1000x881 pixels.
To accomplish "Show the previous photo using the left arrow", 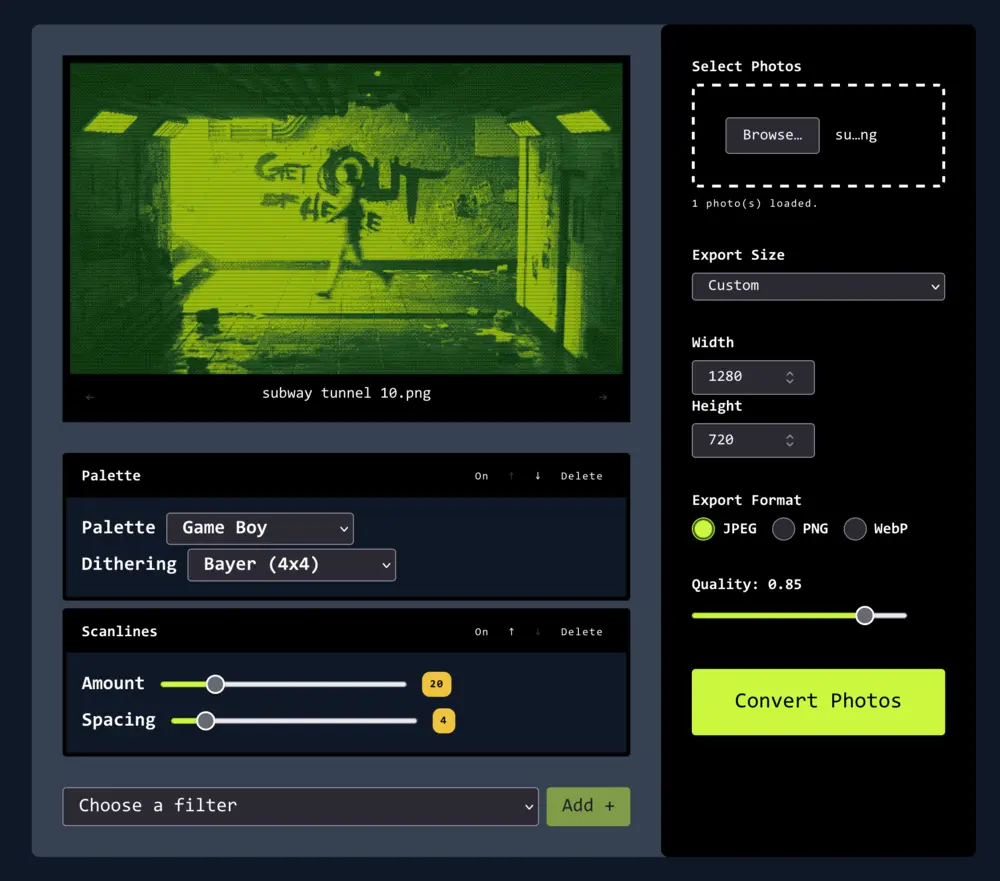I will [89, 395].
